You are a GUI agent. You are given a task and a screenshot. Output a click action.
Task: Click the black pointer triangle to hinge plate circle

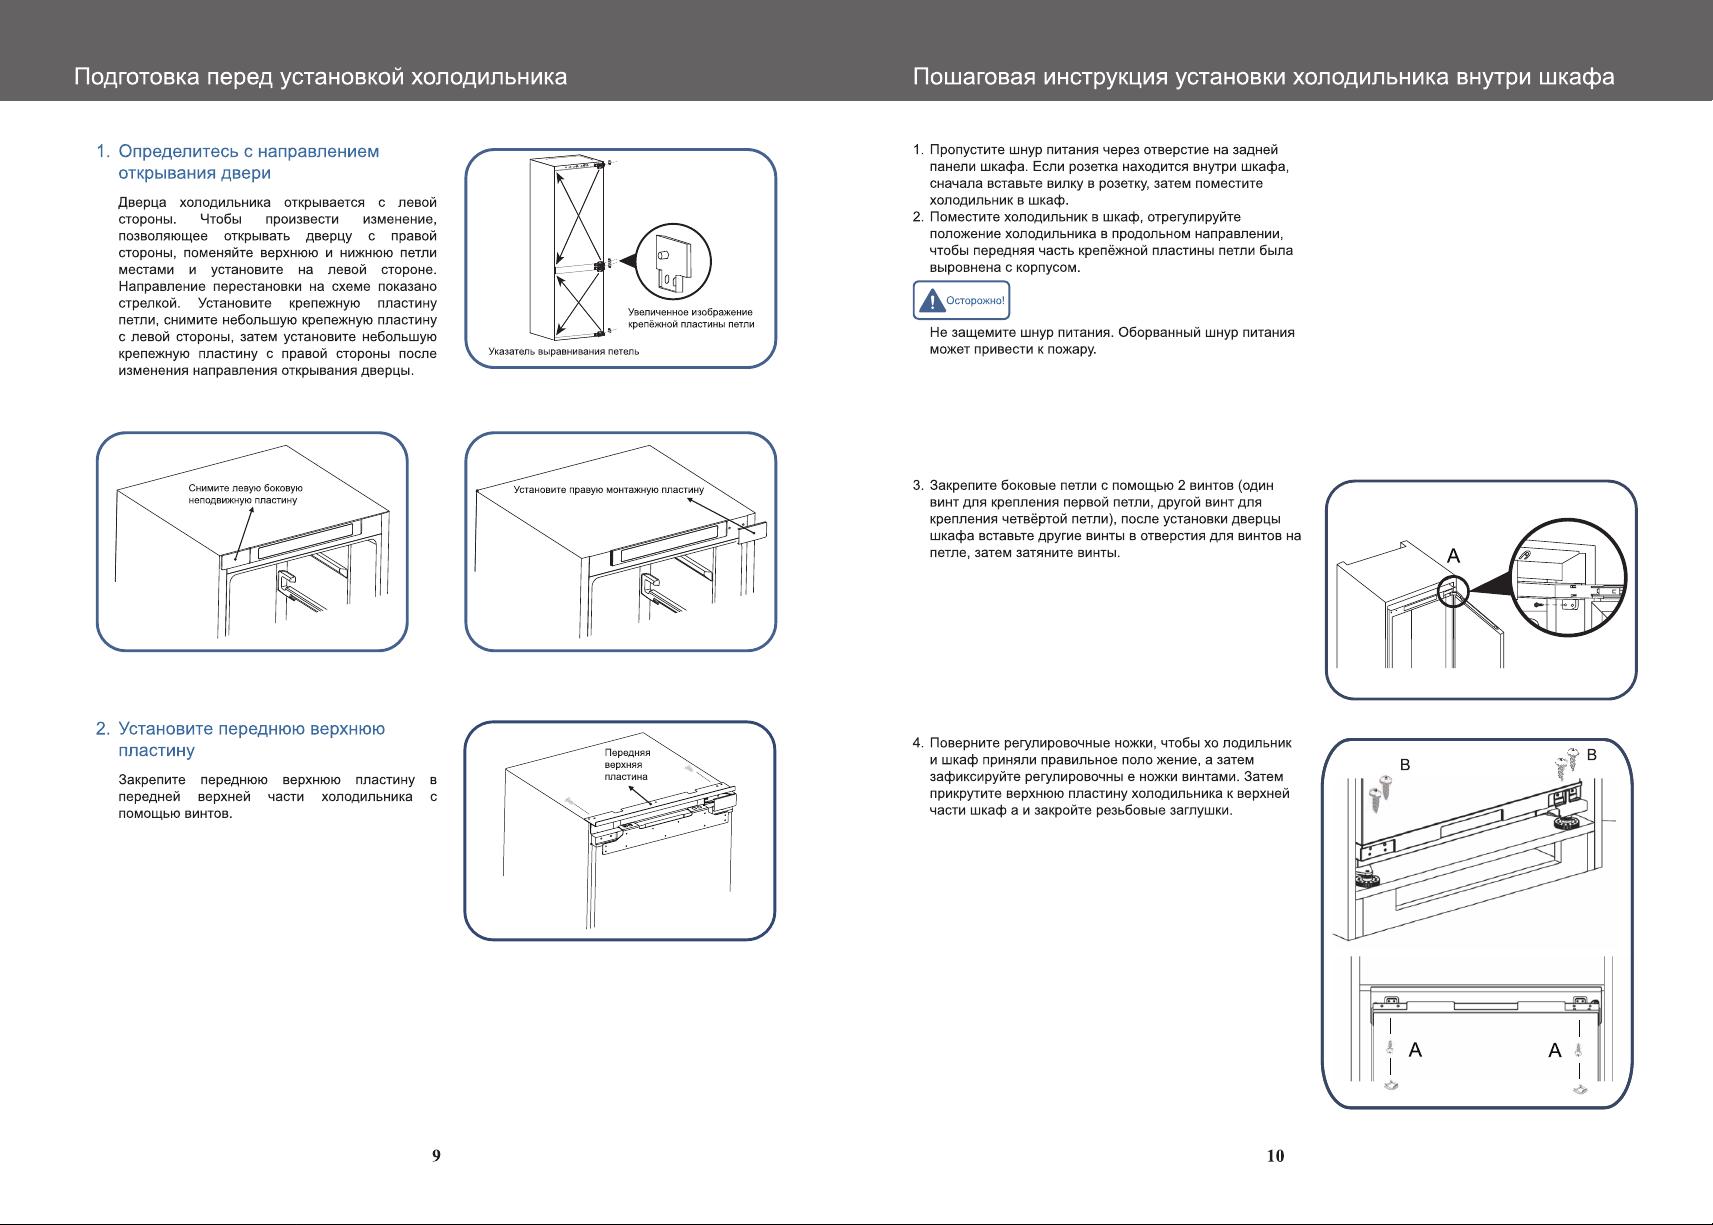pos(627,259)
